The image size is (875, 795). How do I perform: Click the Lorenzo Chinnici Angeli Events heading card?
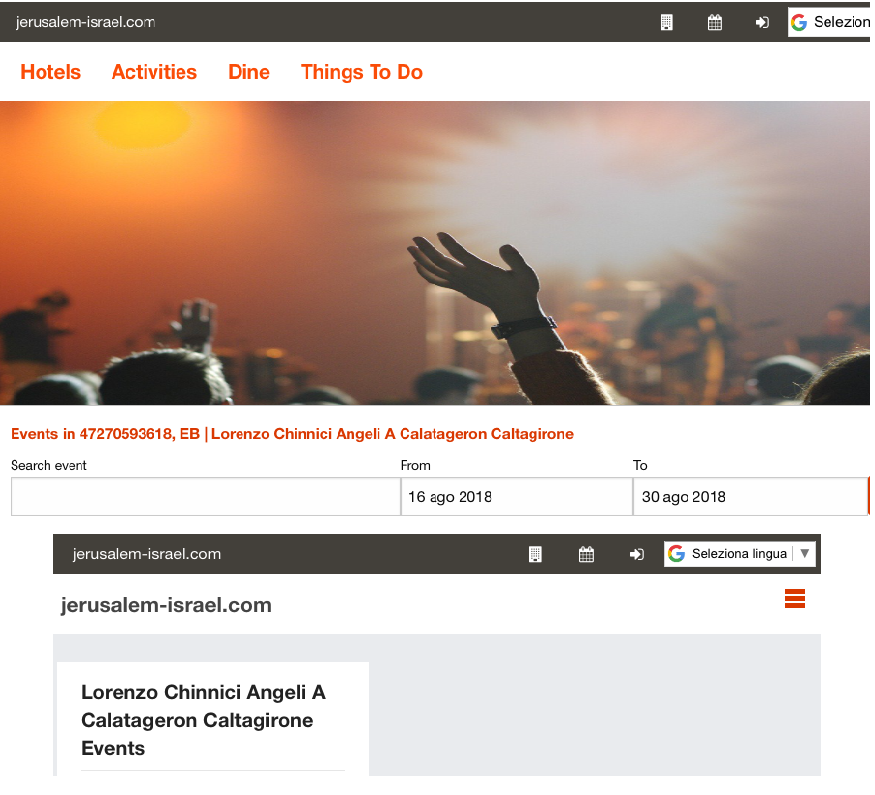click(x=213, y=719)
